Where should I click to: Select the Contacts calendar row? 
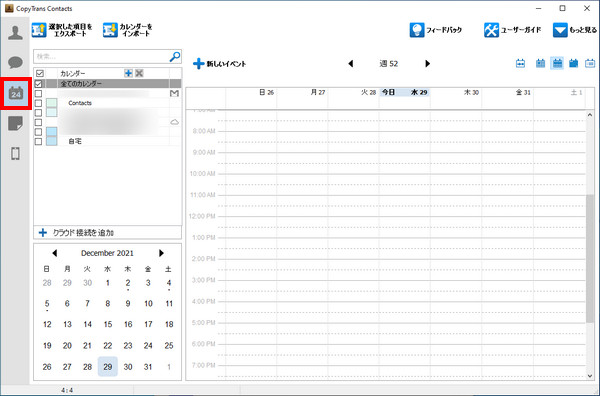[x=108, y=103]
